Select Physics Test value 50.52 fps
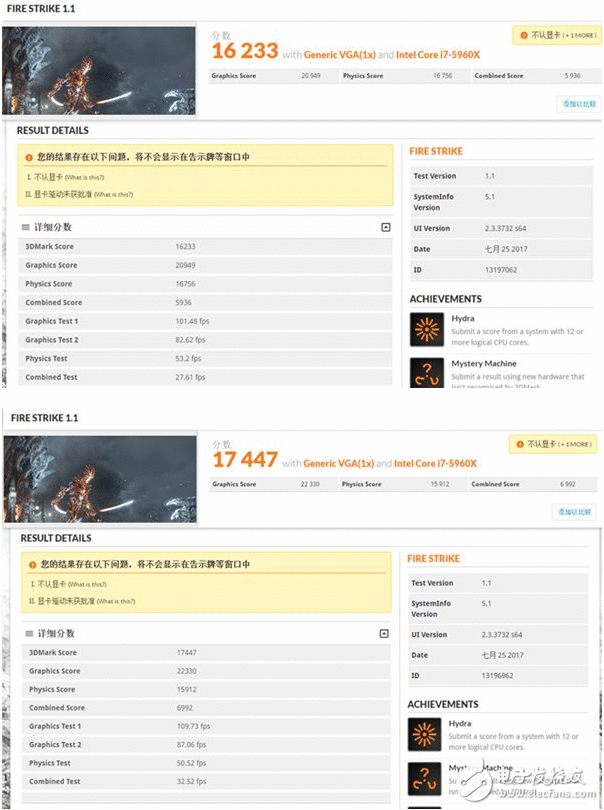604x810 pixels. coord(191,763)
